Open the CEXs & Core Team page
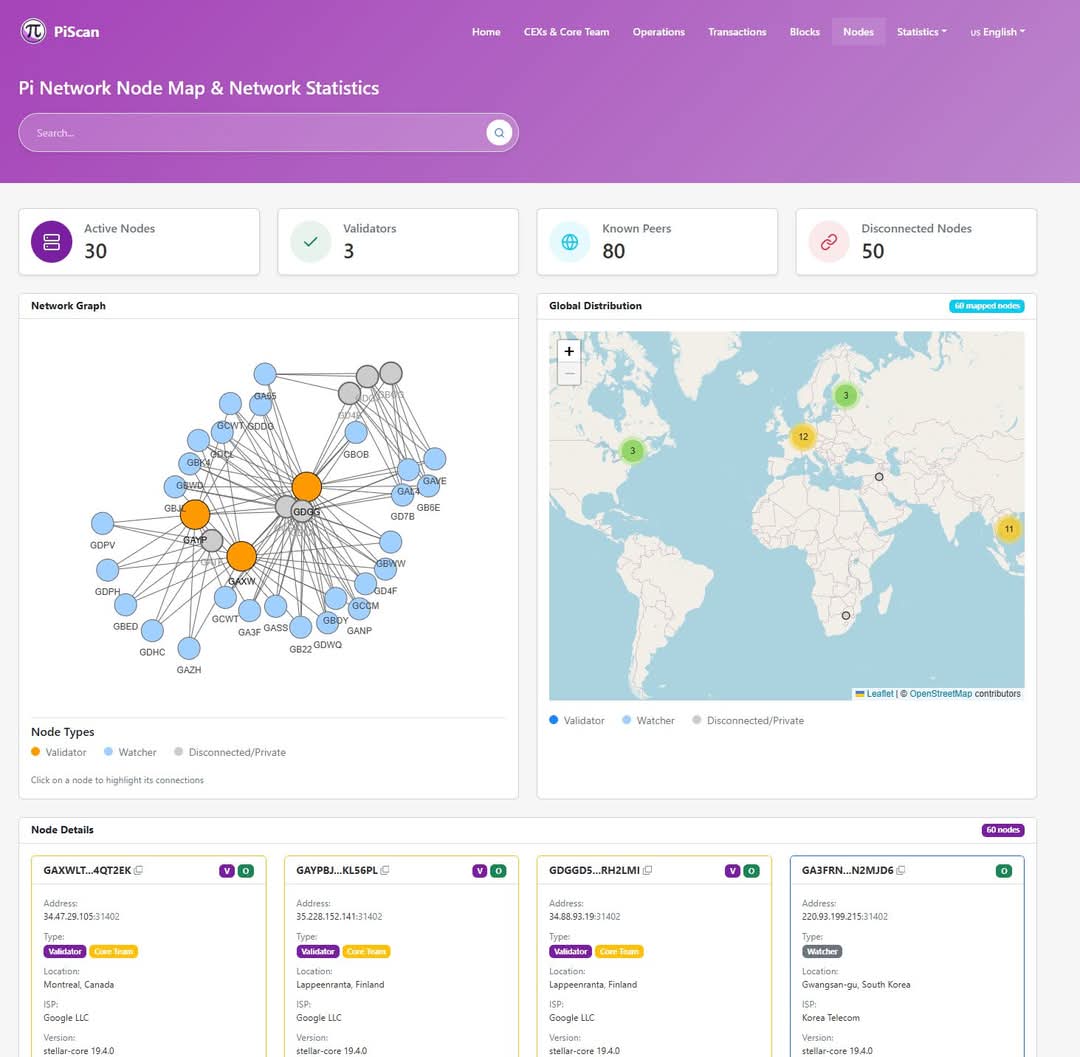Screen dimensions: 1080x1057 566,32
